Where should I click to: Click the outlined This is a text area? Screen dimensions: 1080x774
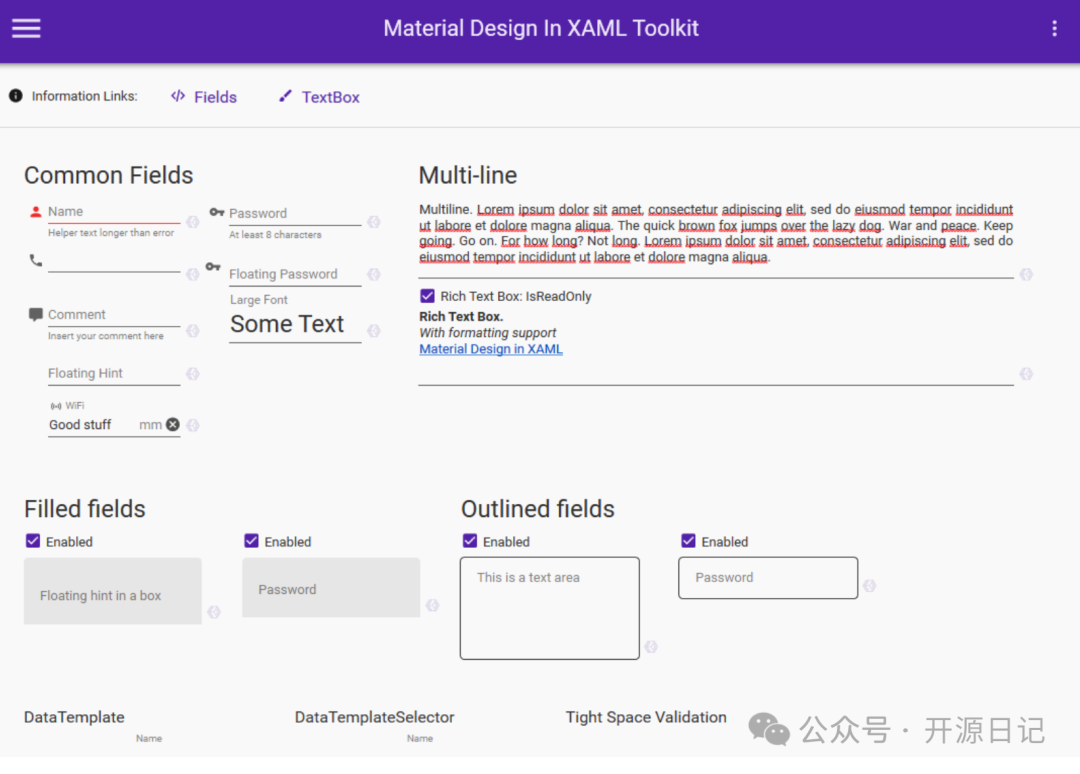(550, 608)
